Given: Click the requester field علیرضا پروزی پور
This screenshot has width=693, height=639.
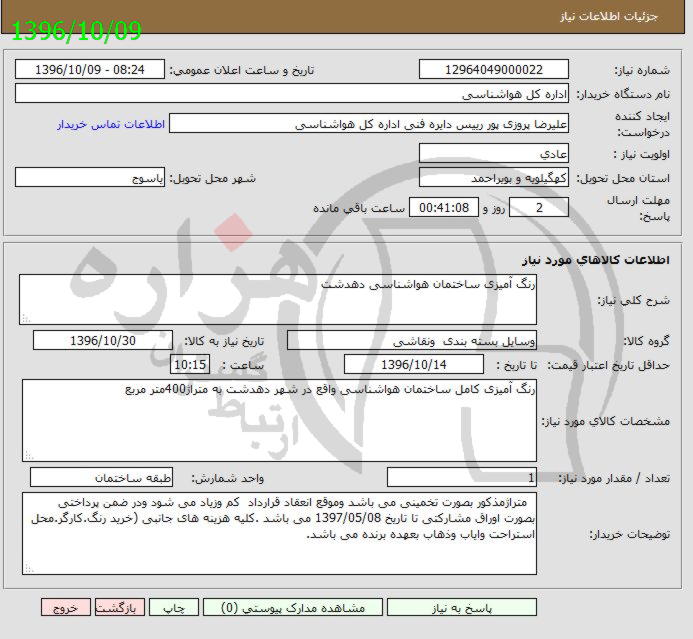Looking at the screenshot, I should (369, 124).
